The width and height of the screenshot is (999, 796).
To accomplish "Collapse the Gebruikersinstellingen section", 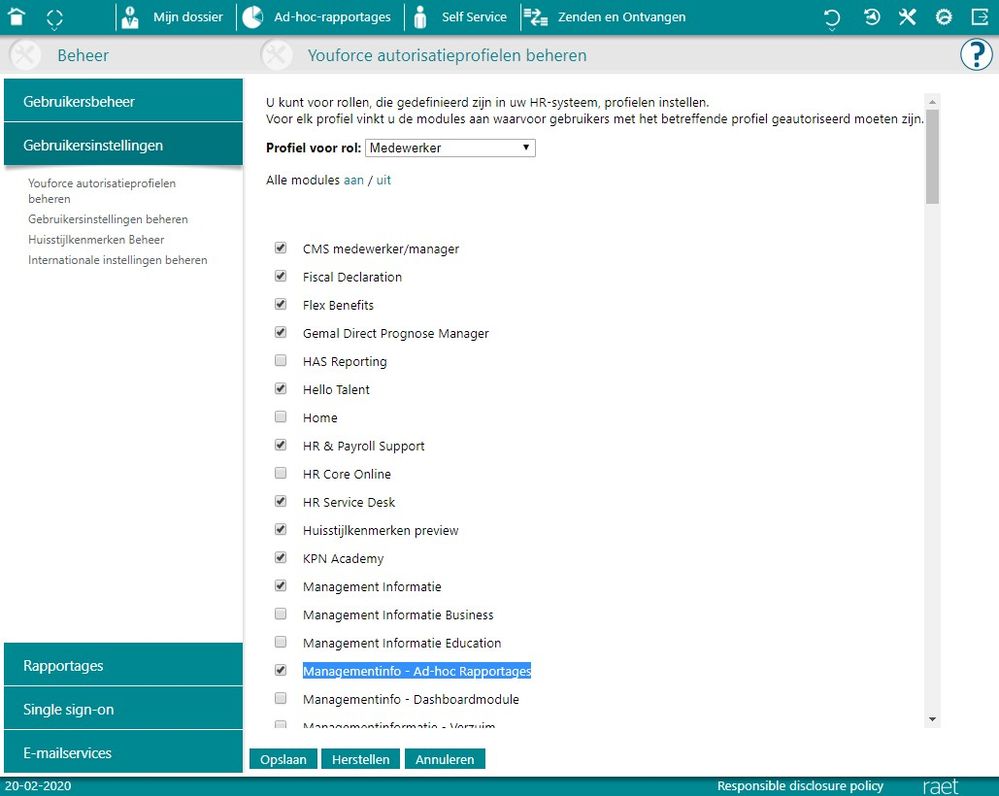I will [x=123, y=144].
